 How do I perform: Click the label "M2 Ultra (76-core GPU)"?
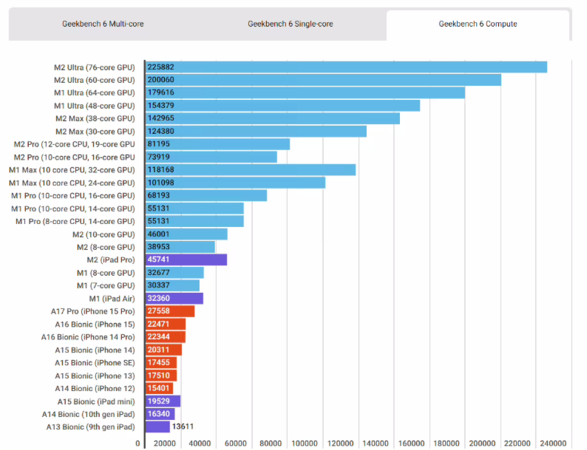(x=94, y=67)
